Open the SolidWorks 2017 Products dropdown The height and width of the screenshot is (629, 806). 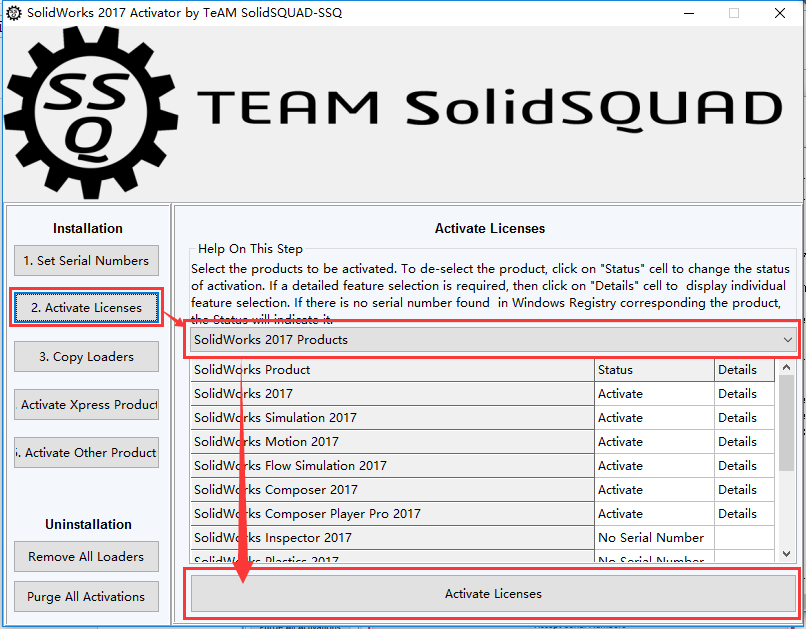pos(493,340)
